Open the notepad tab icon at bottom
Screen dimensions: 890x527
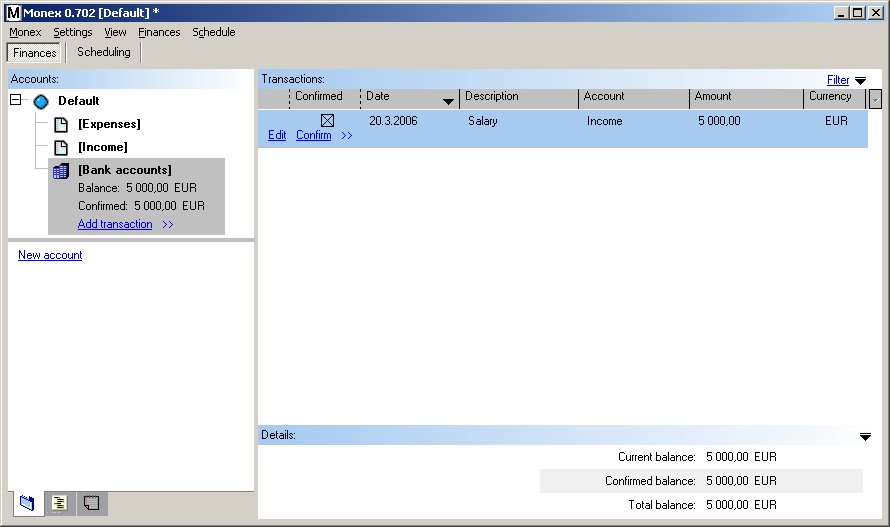(91, 503)
